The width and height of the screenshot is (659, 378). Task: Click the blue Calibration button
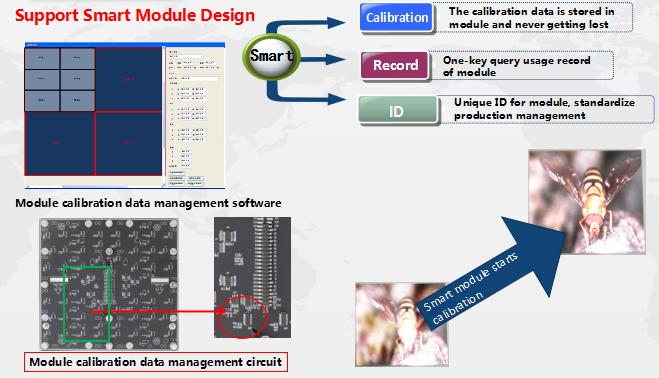(x=396, y=18)
